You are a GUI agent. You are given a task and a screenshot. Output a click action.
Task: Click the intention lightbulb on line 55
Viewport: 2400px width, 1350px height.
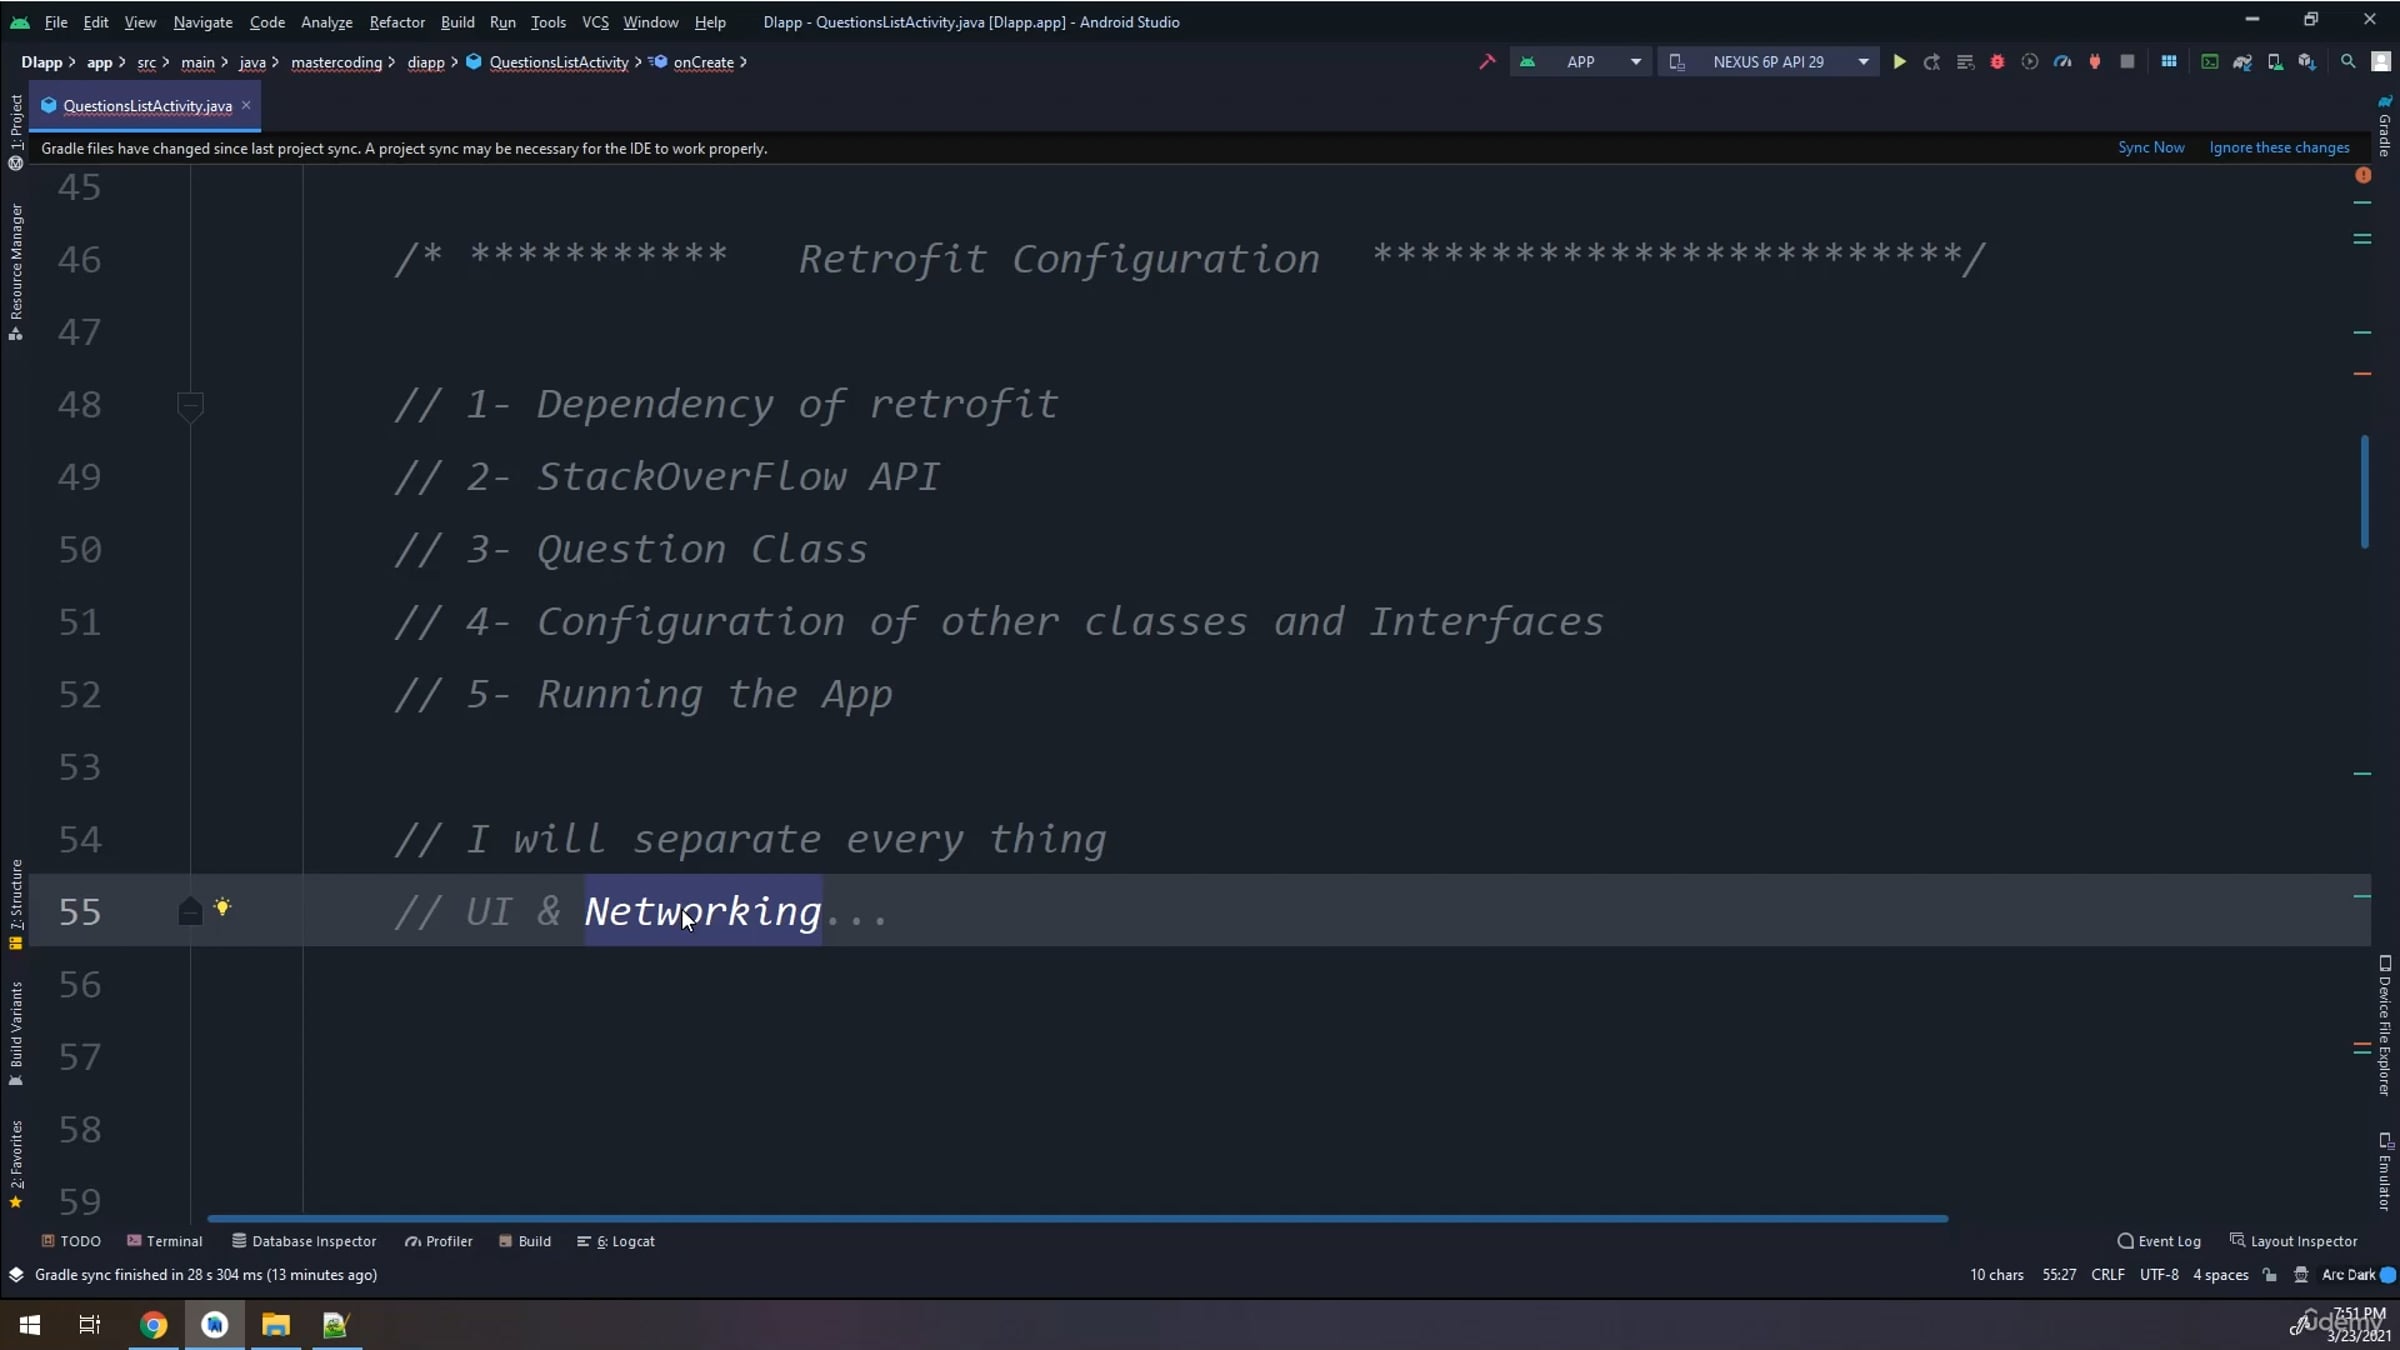click(222, 907)
